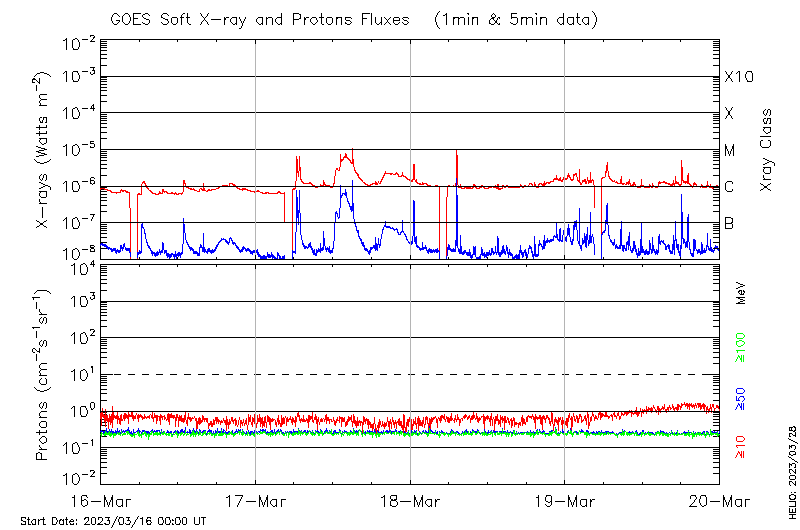Screen dimensions: 800x530
Task: Click the 'X-rays (Watts m-2)' axis label
Action: pyautogui.click(x=40, y=150)
